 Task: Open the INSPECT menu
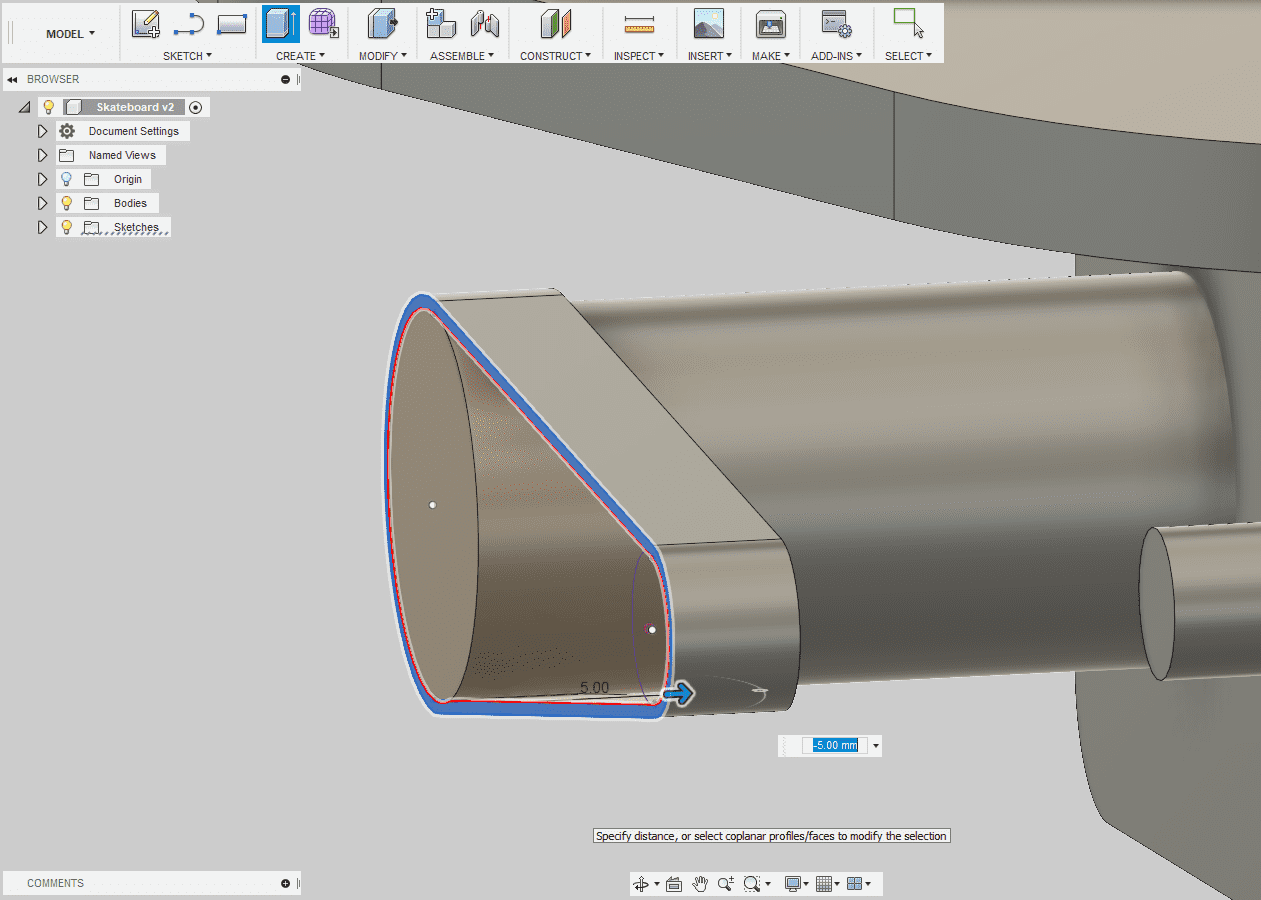pos(638,56)
